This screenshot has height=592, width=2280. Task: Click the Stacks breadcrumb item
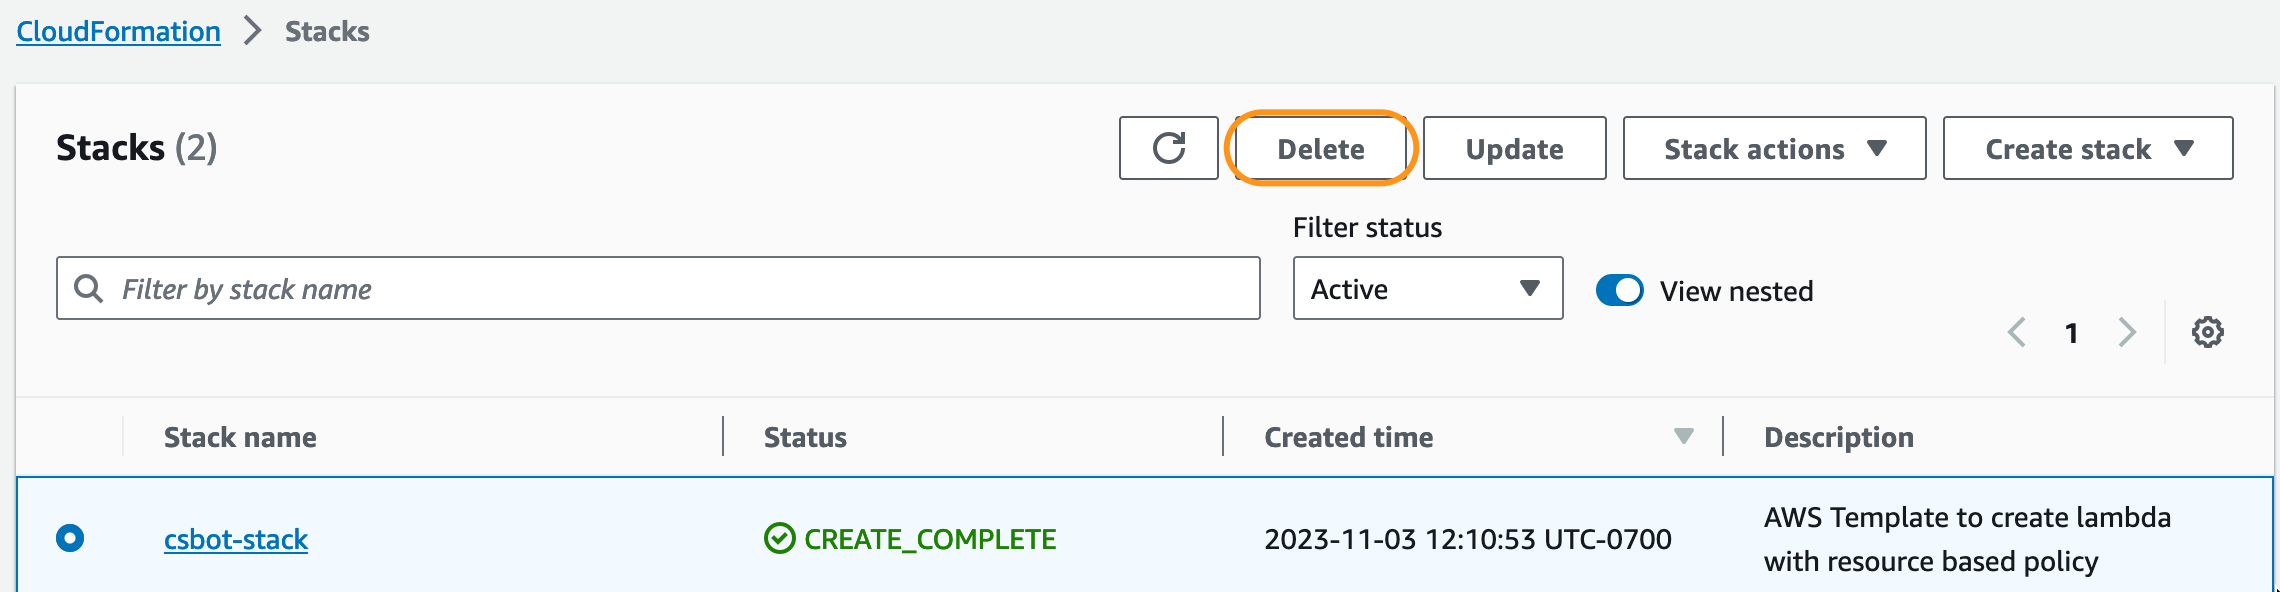[326, 31]
